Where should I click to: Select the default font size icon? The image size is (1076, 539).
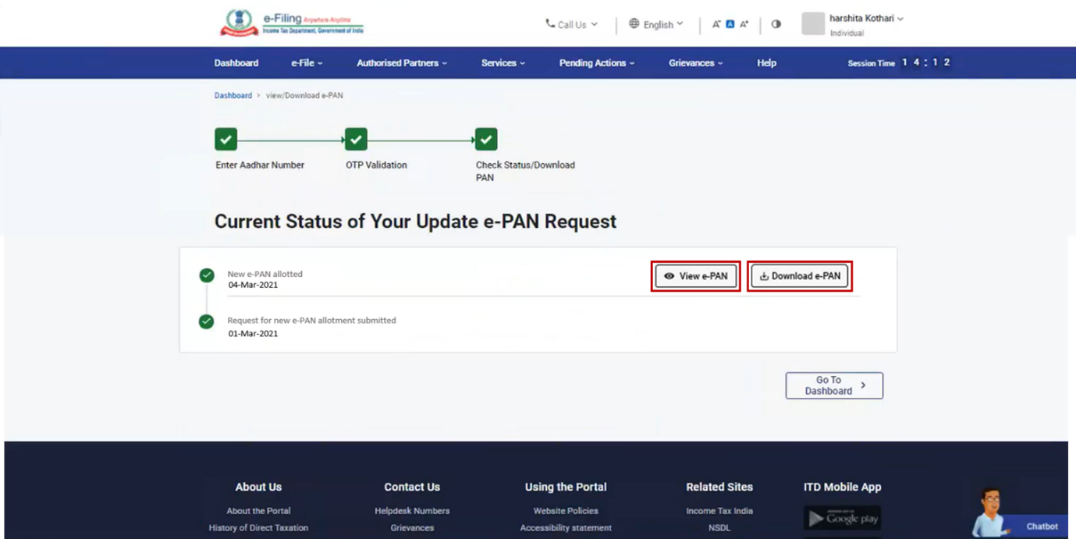[x=730, y=24]
